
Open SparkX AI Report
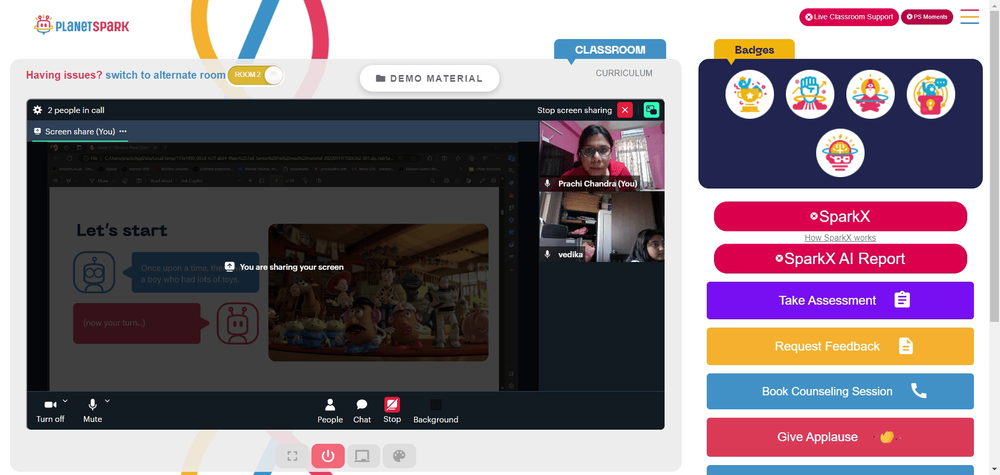pyautogui.click(x=840, y=259)
